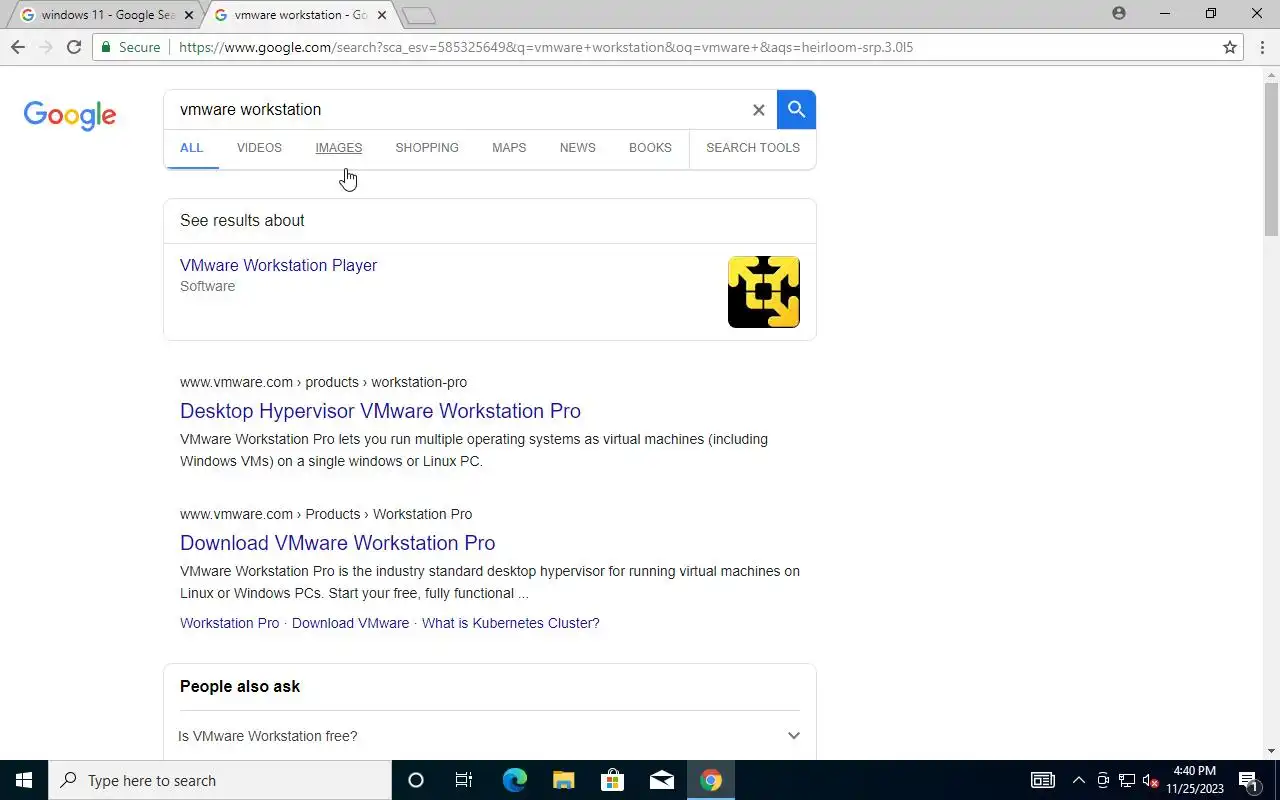This screenshot has height=800, width=1280.
Task: Click the network icon in the system tray
Action: coord(1126,780)
